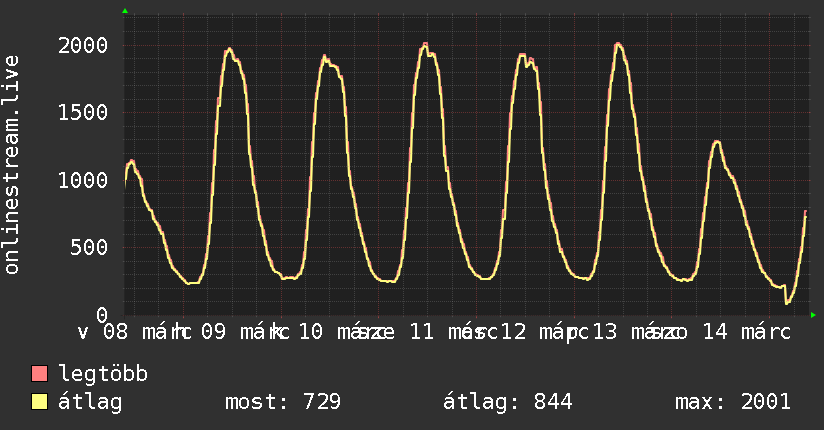Click the 0 y-axis label
The height and width of the screenshot is (430, 824).
click(100, 315)
